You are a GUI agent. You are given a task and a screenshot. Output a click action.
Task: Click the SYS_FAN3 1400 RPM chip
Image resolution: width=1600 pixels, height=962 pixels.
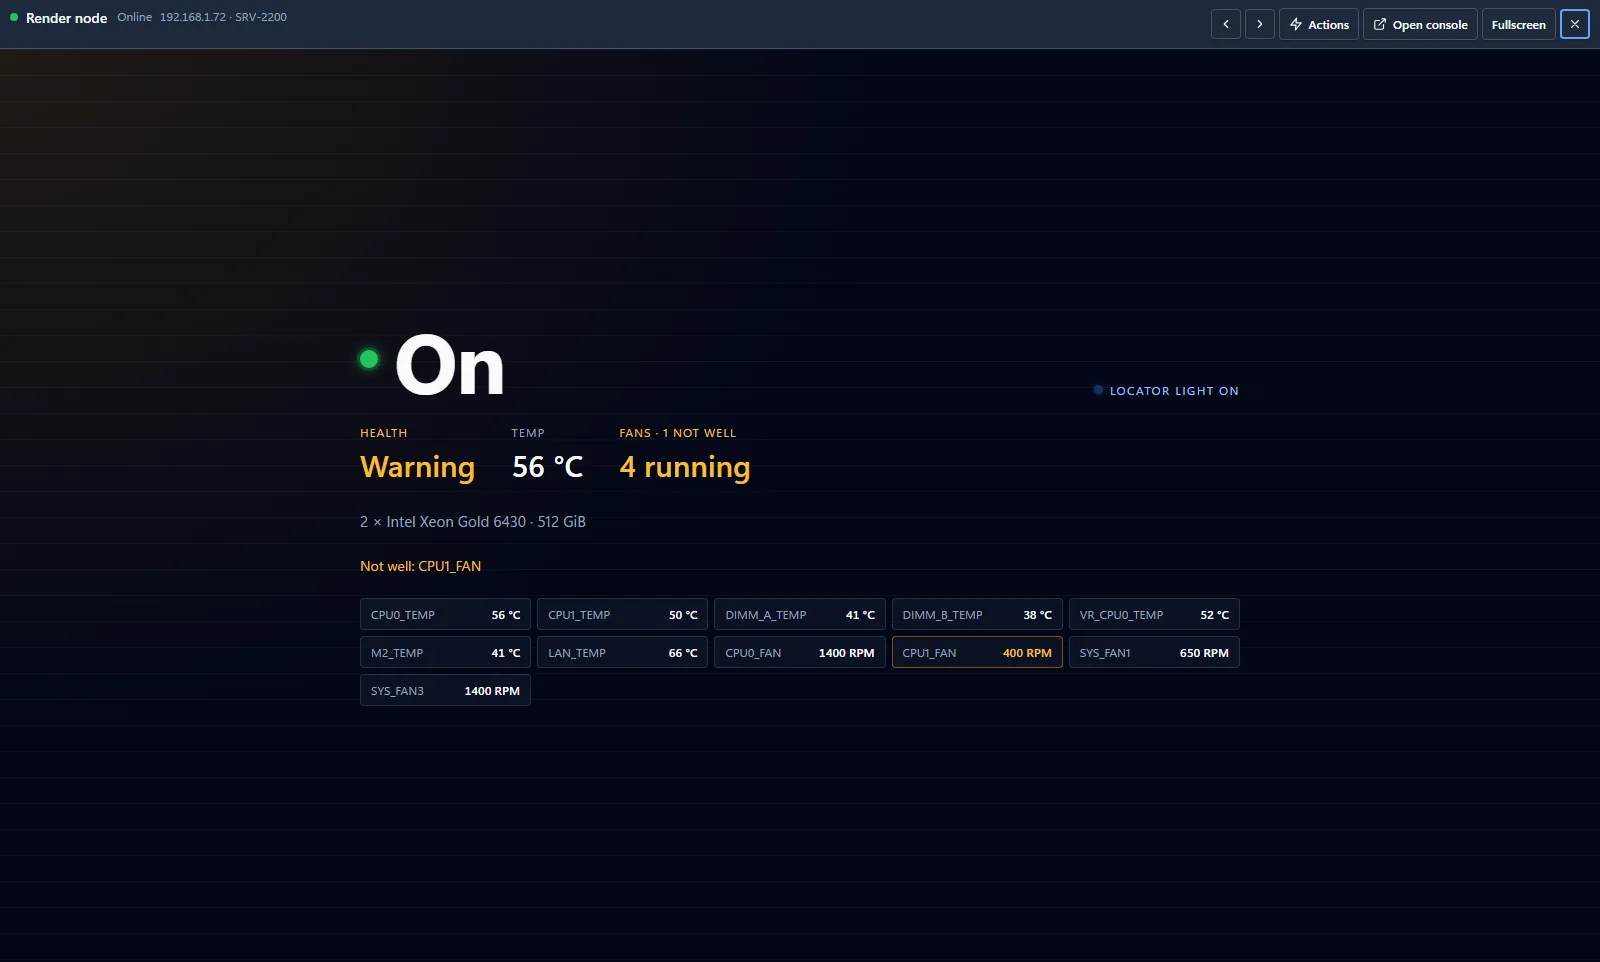click(x=445, y=691)
